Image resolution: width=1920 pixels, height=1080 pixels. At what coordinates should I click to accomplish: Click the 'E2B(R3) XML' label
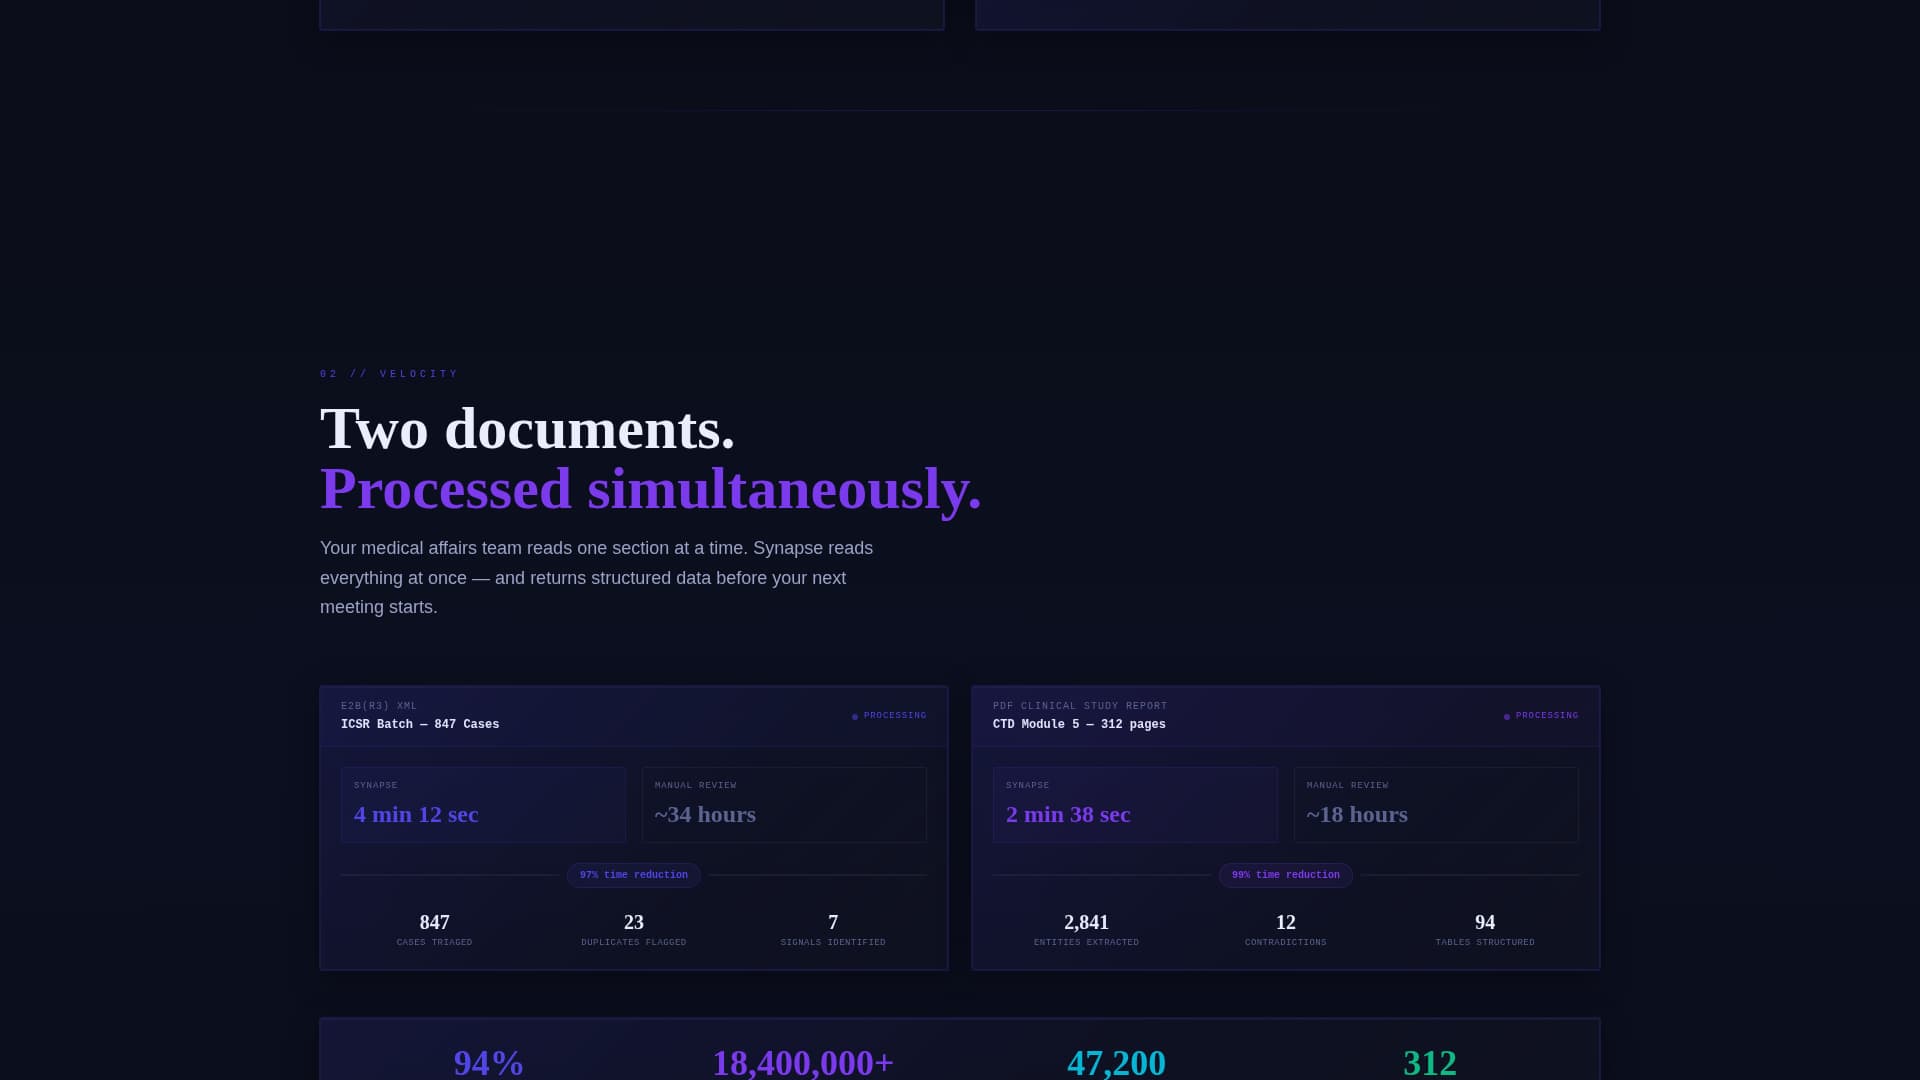pyautogui.click(x=379, y=706)
